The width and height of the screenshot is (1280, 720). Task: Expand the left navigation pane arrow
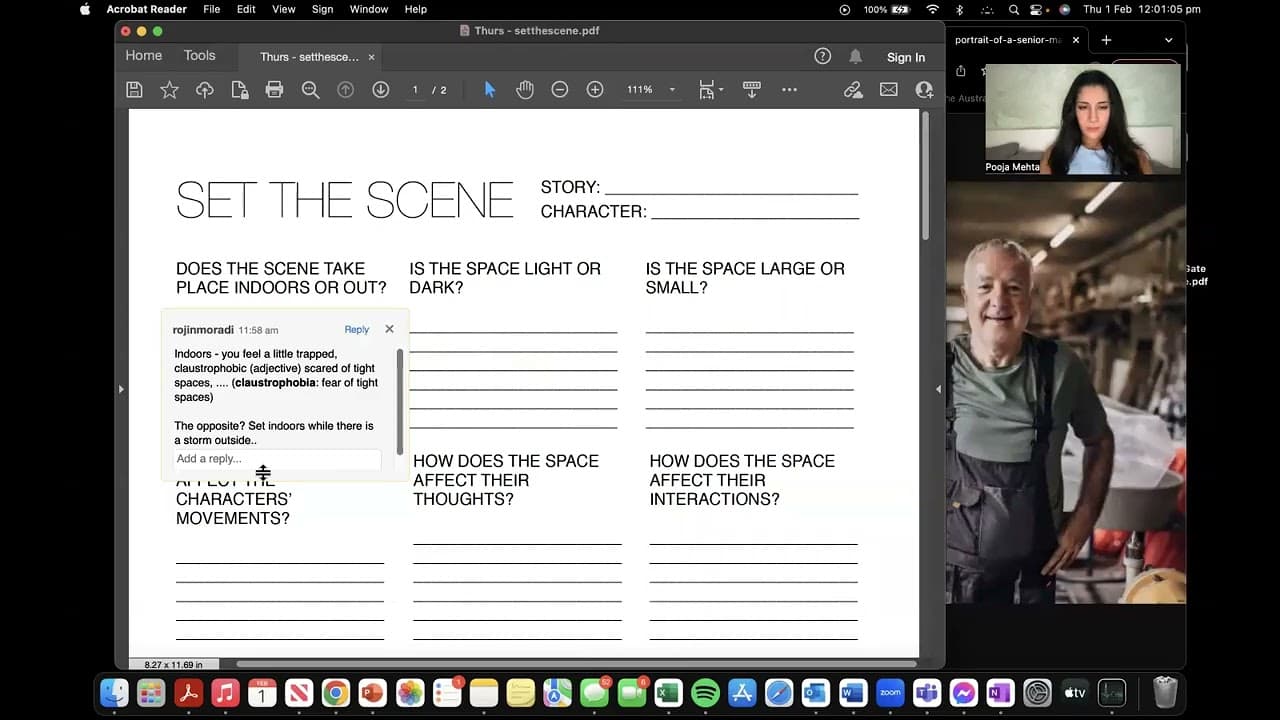click(121, 389)
